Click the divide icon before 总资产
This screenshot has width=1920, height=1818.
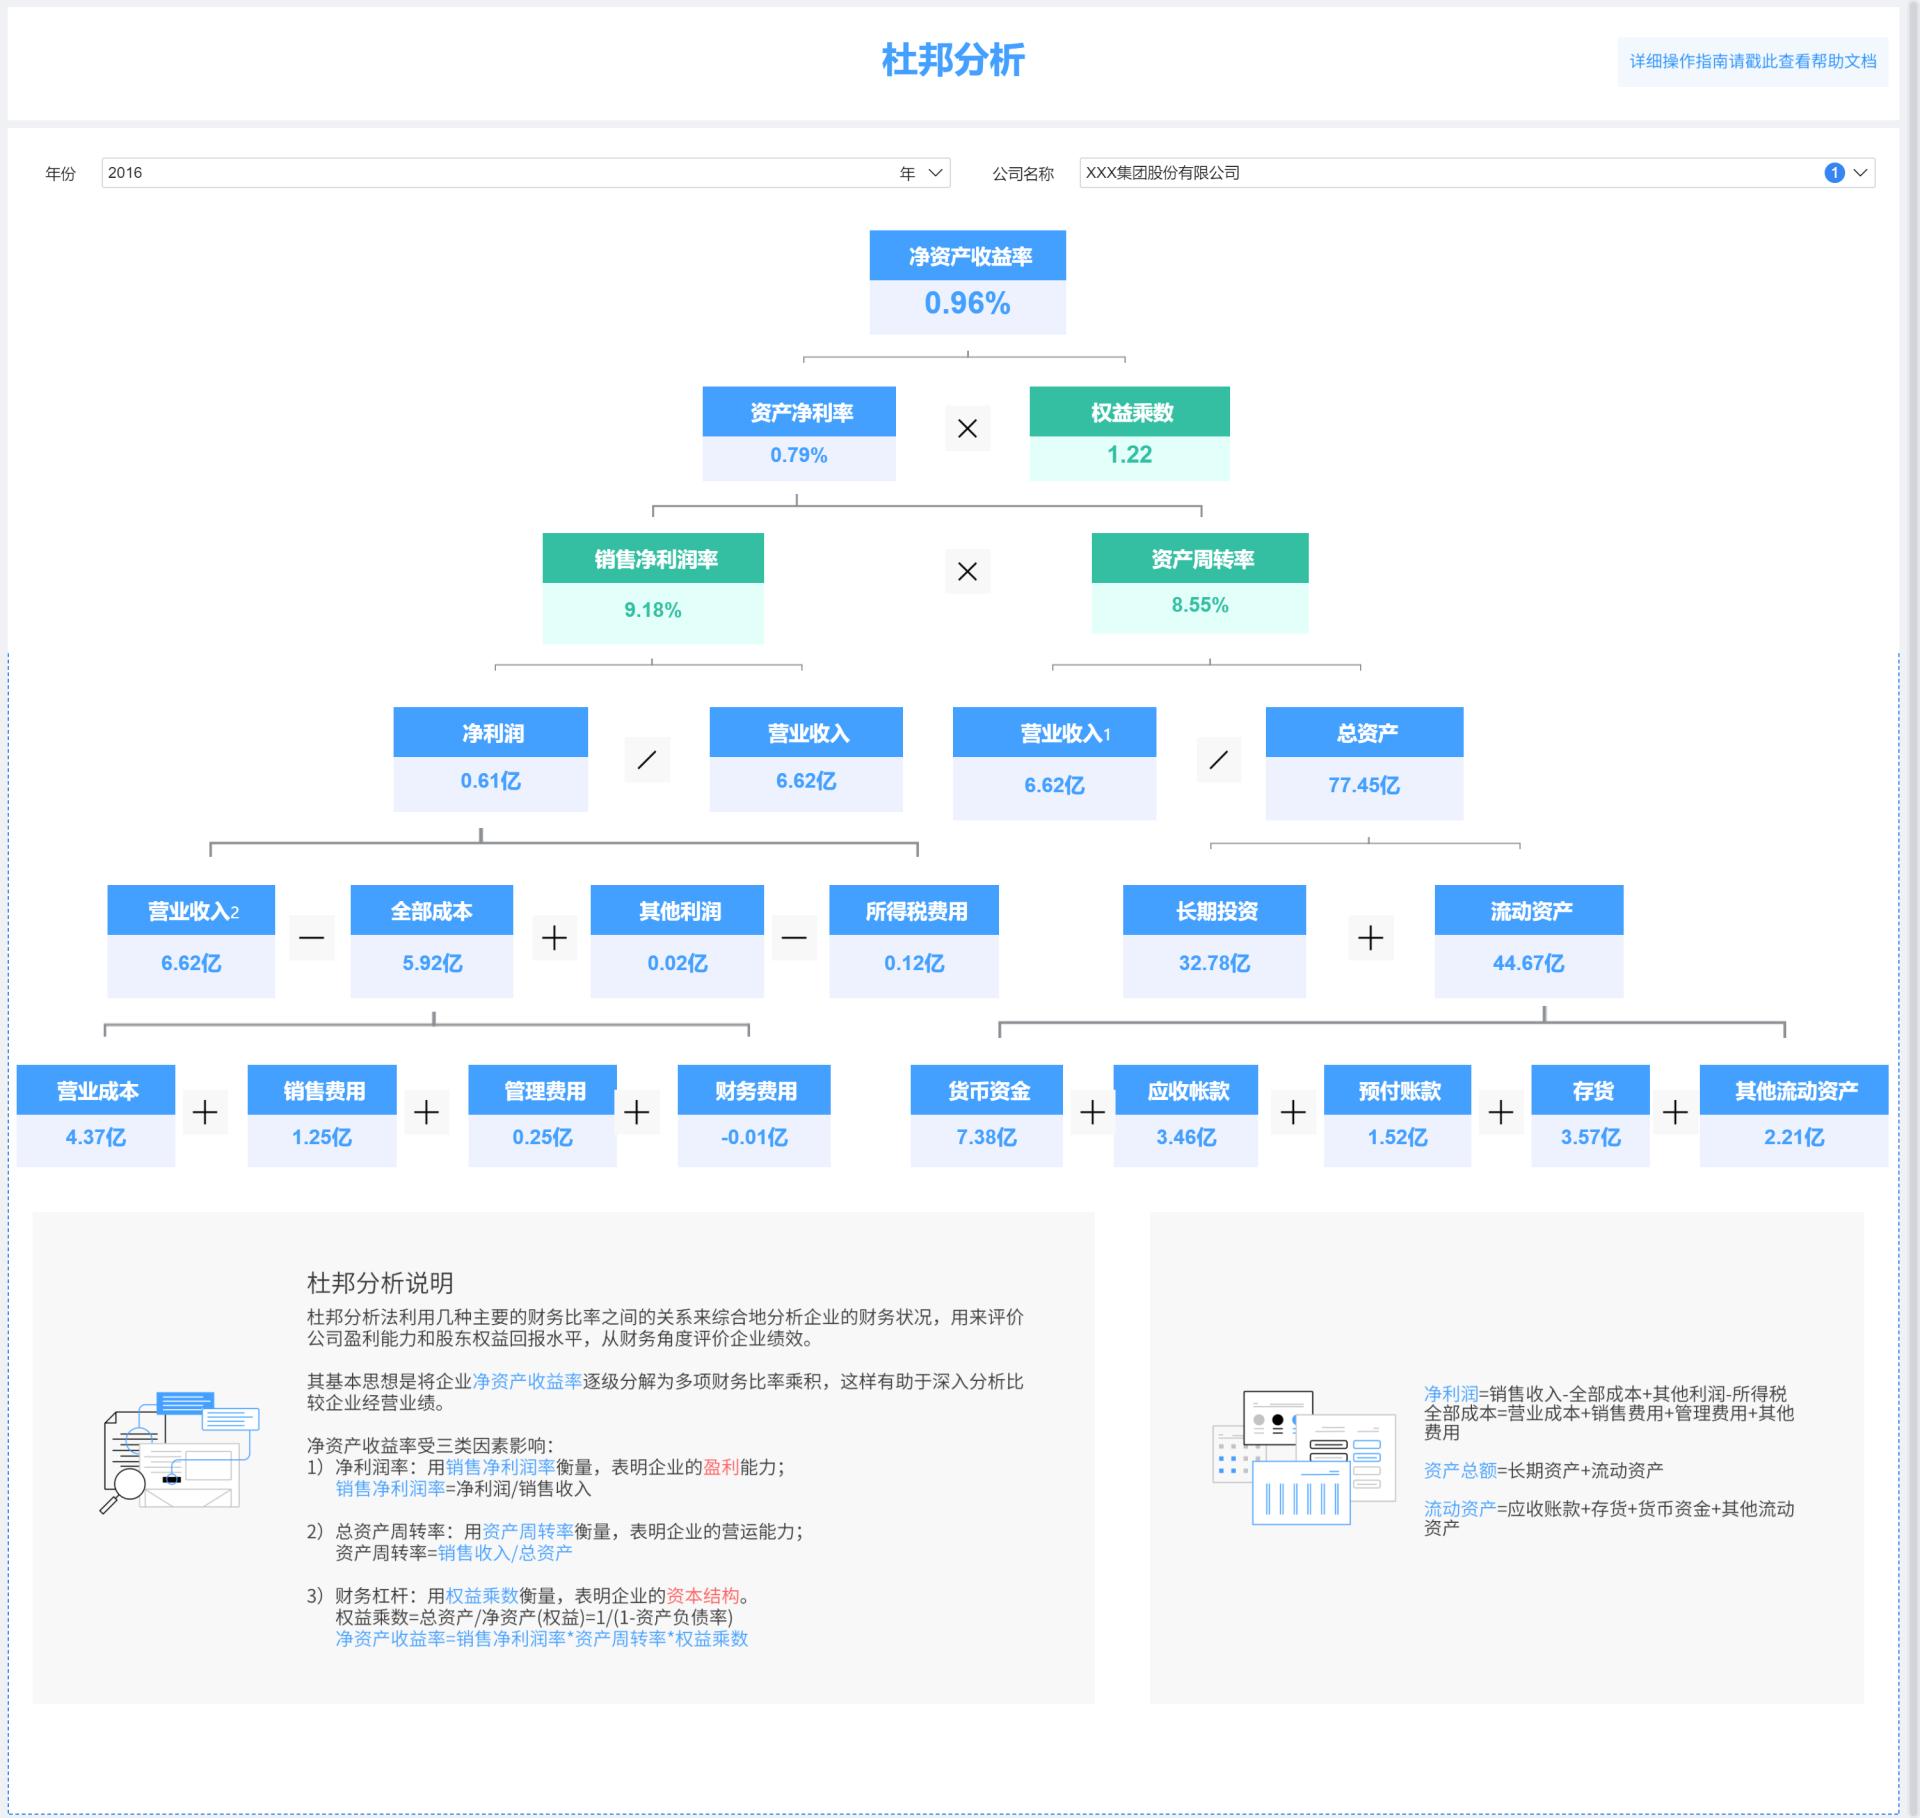click(x=1218, y=760)
